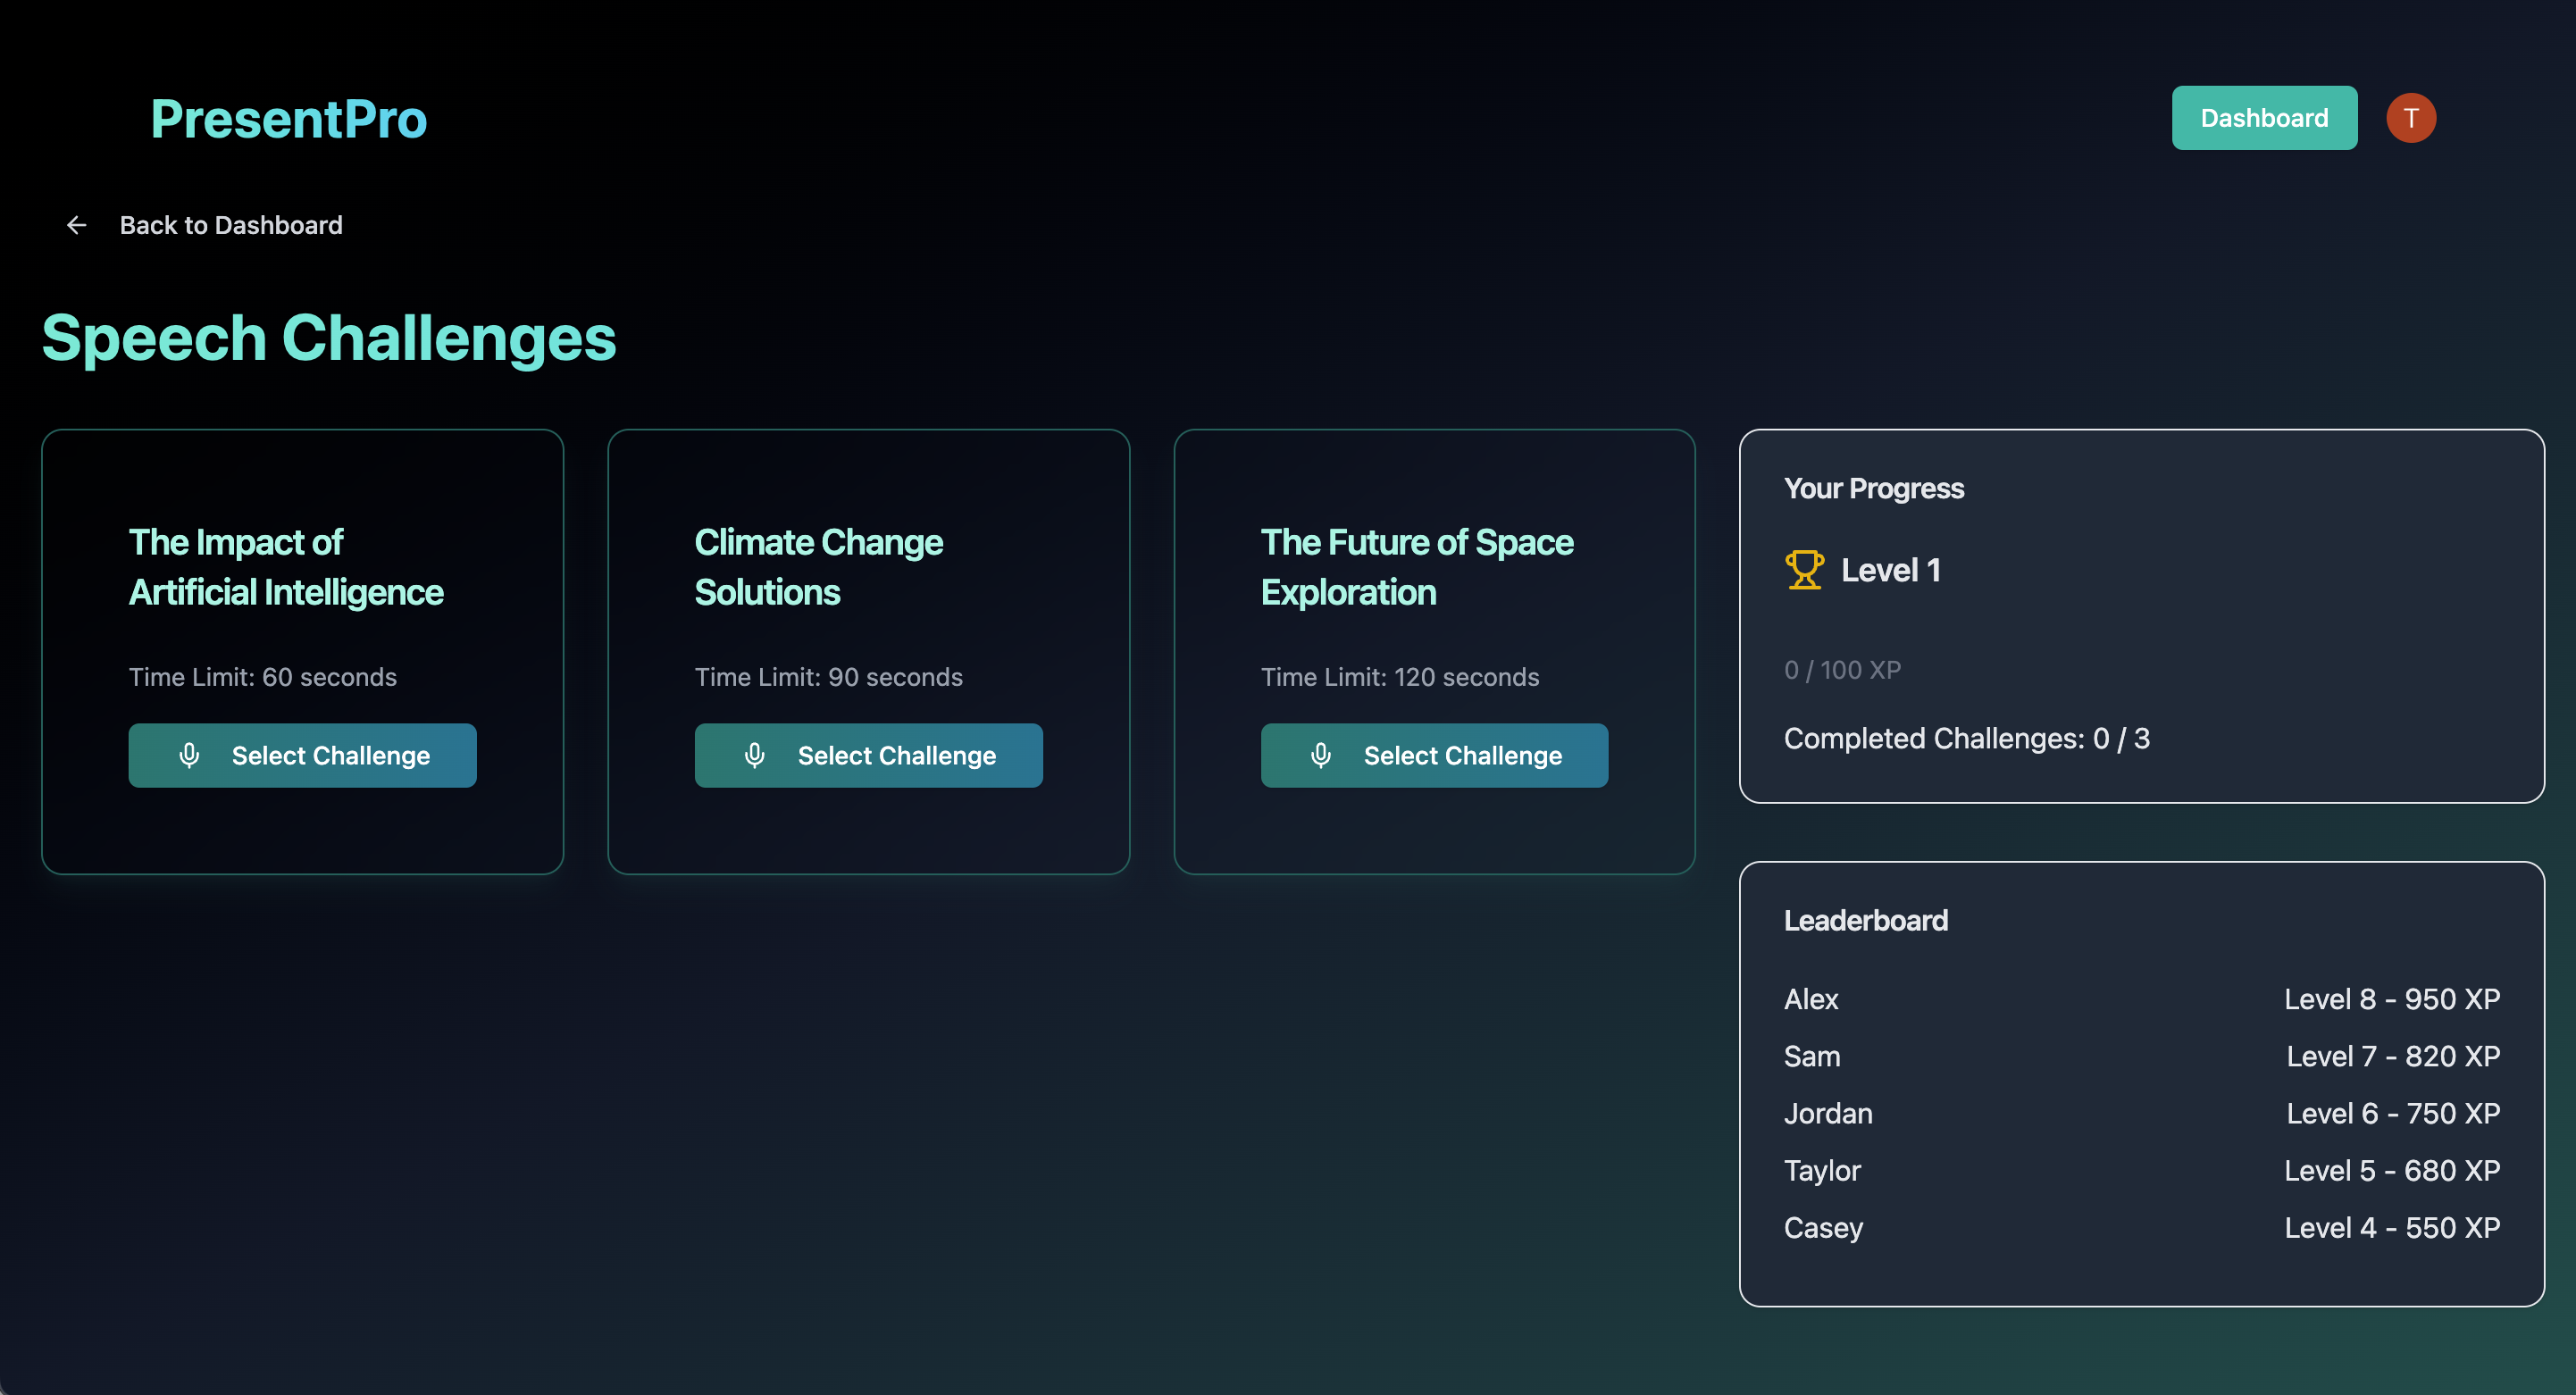Viewport: 2576px width, 1395px height.
Task: Click the 0 / 100 XP progress text
Action: click(x=1842, y=670)
